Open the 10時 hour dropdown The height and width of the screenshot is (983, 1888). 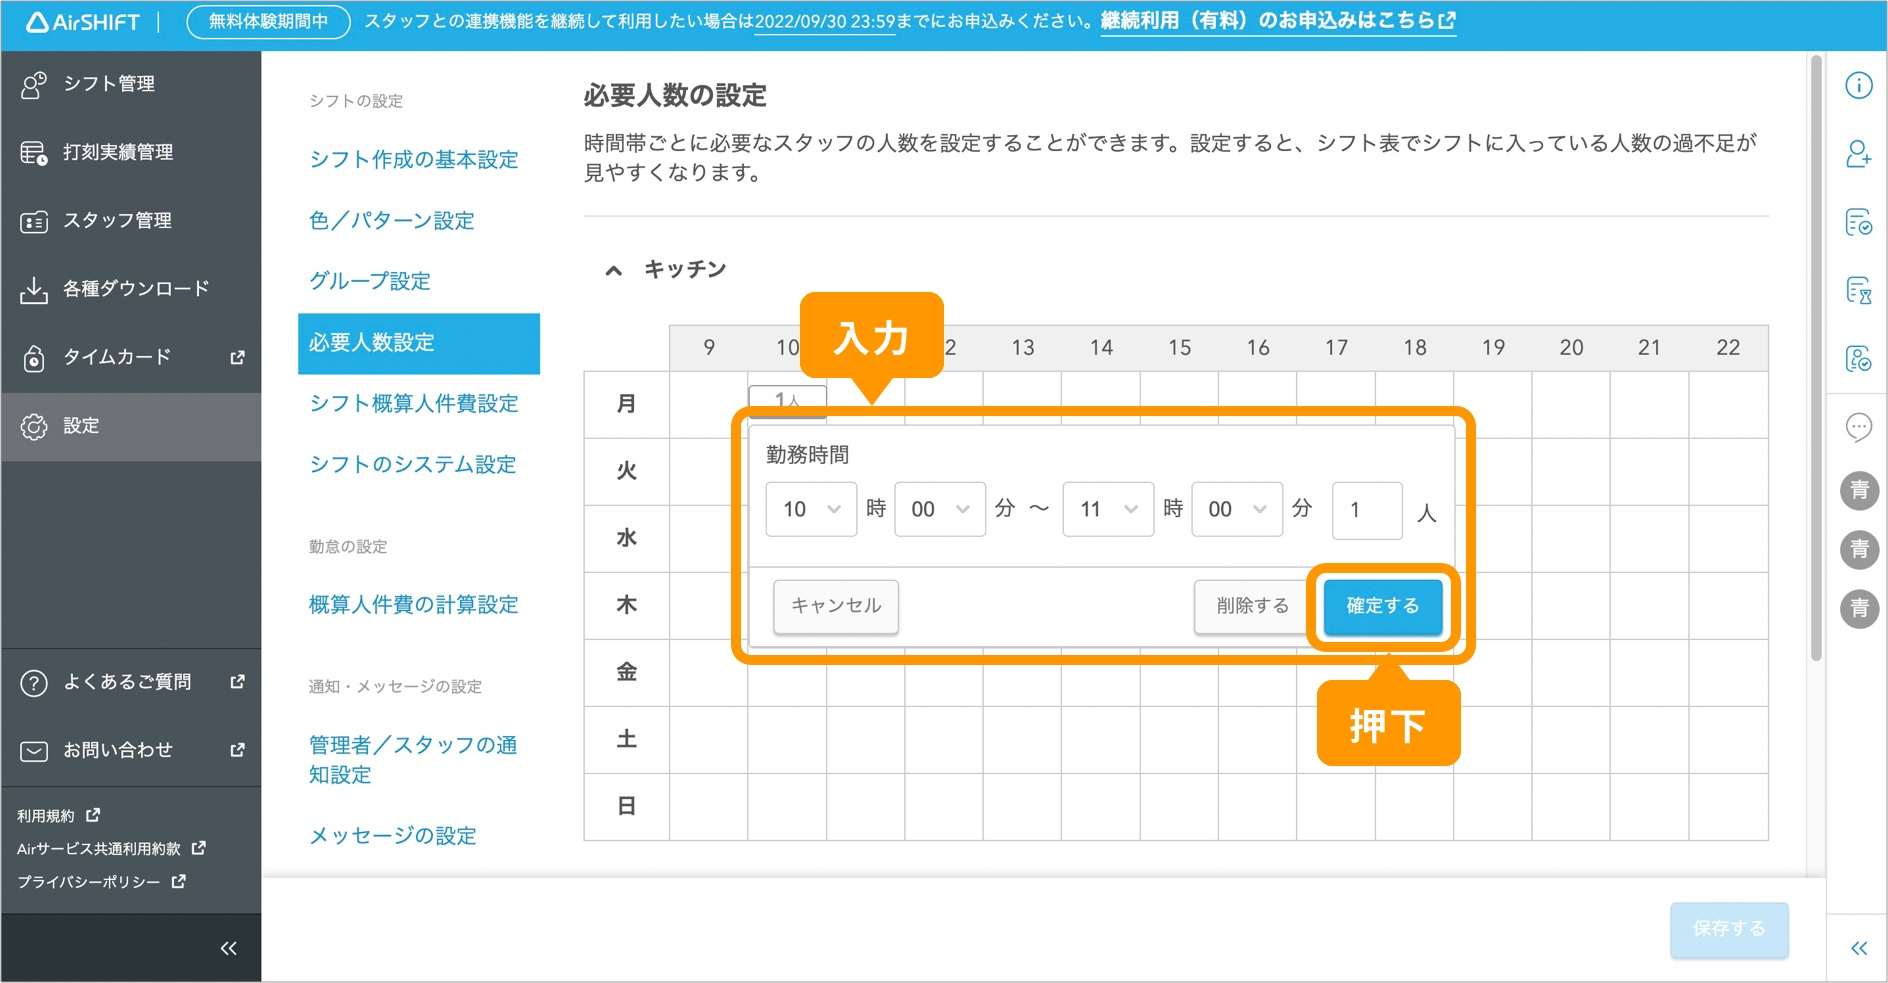click(x=810, y=509)
